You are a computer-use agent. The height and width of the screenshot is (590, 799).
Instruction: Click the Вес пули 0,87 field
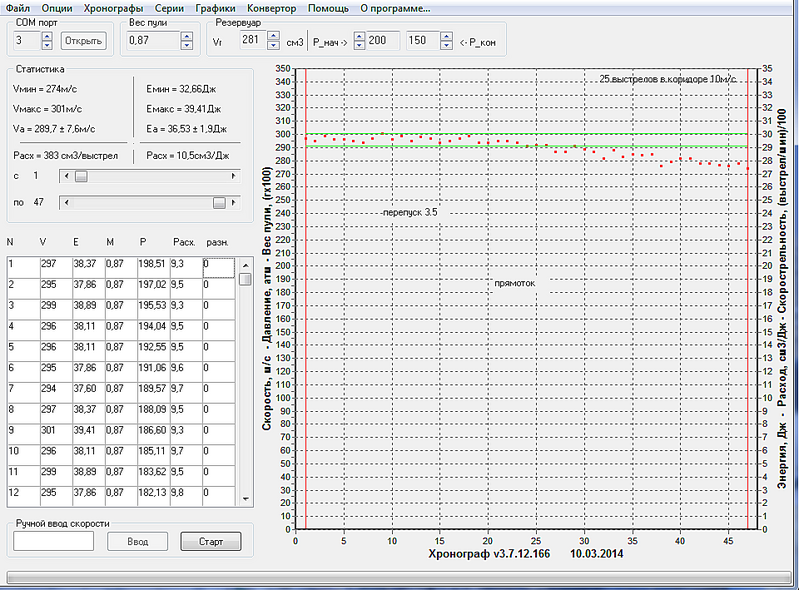(x=153, y=41)
